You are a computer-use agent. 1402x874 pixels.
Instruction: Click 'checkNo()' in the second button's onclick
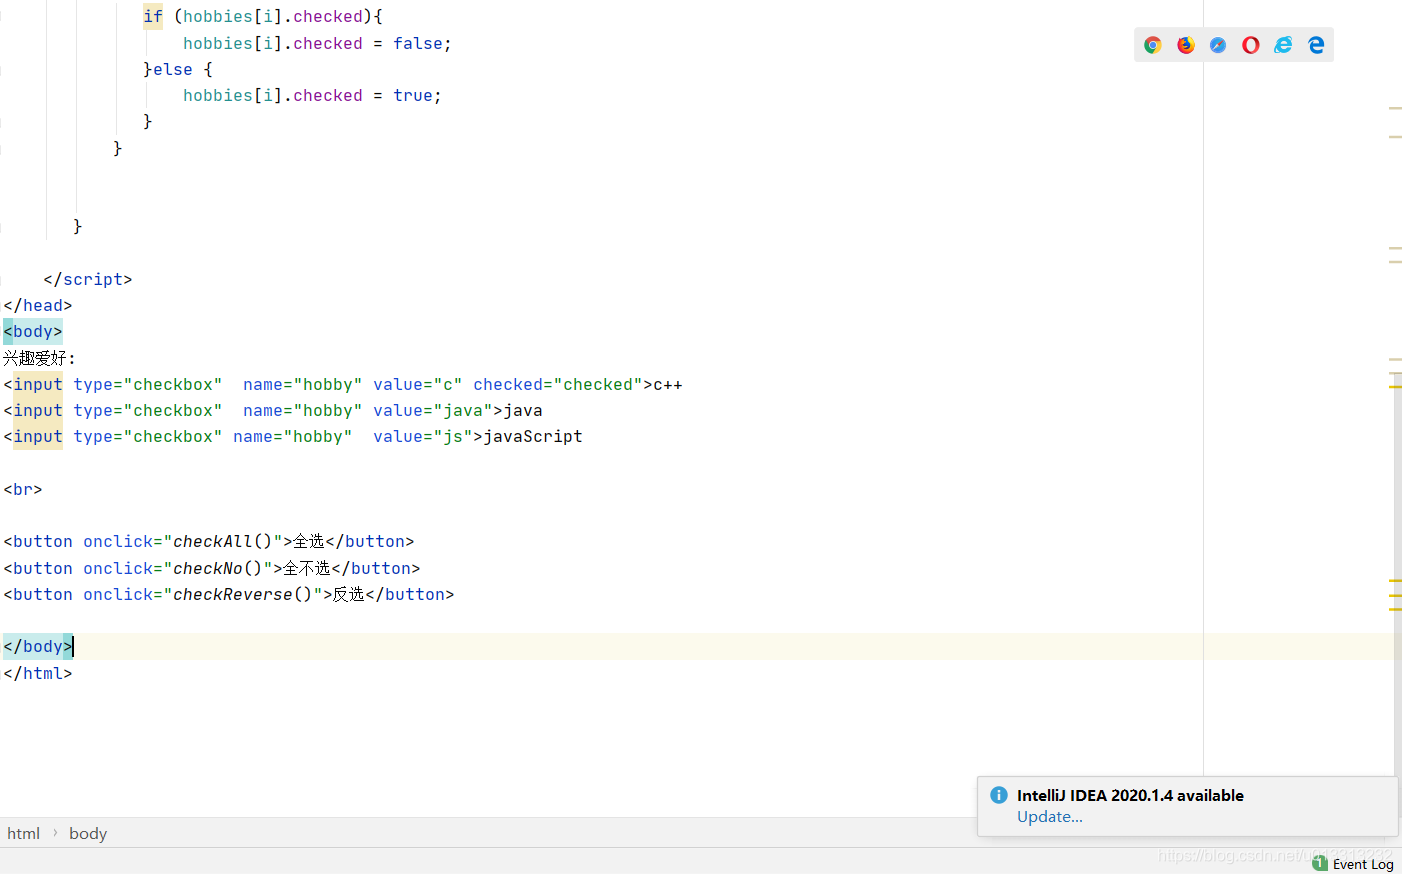click(x=218, y=568)
